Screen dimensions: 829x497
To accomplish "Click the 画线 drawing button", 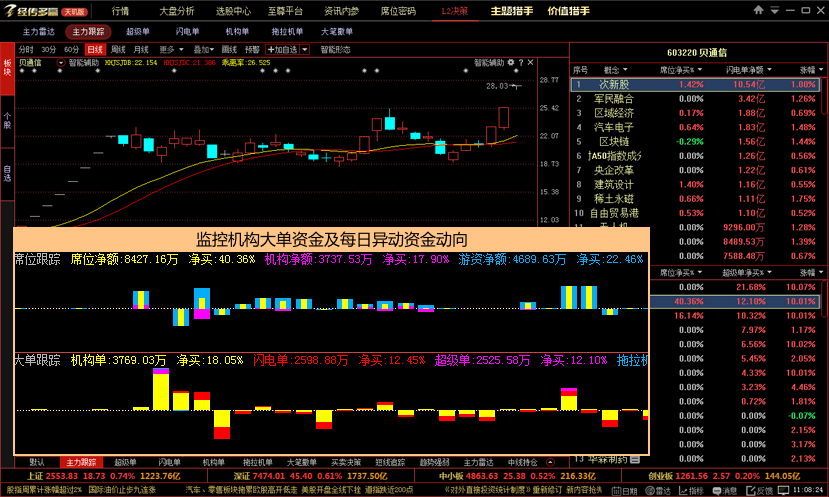I will tap(229, 50).
